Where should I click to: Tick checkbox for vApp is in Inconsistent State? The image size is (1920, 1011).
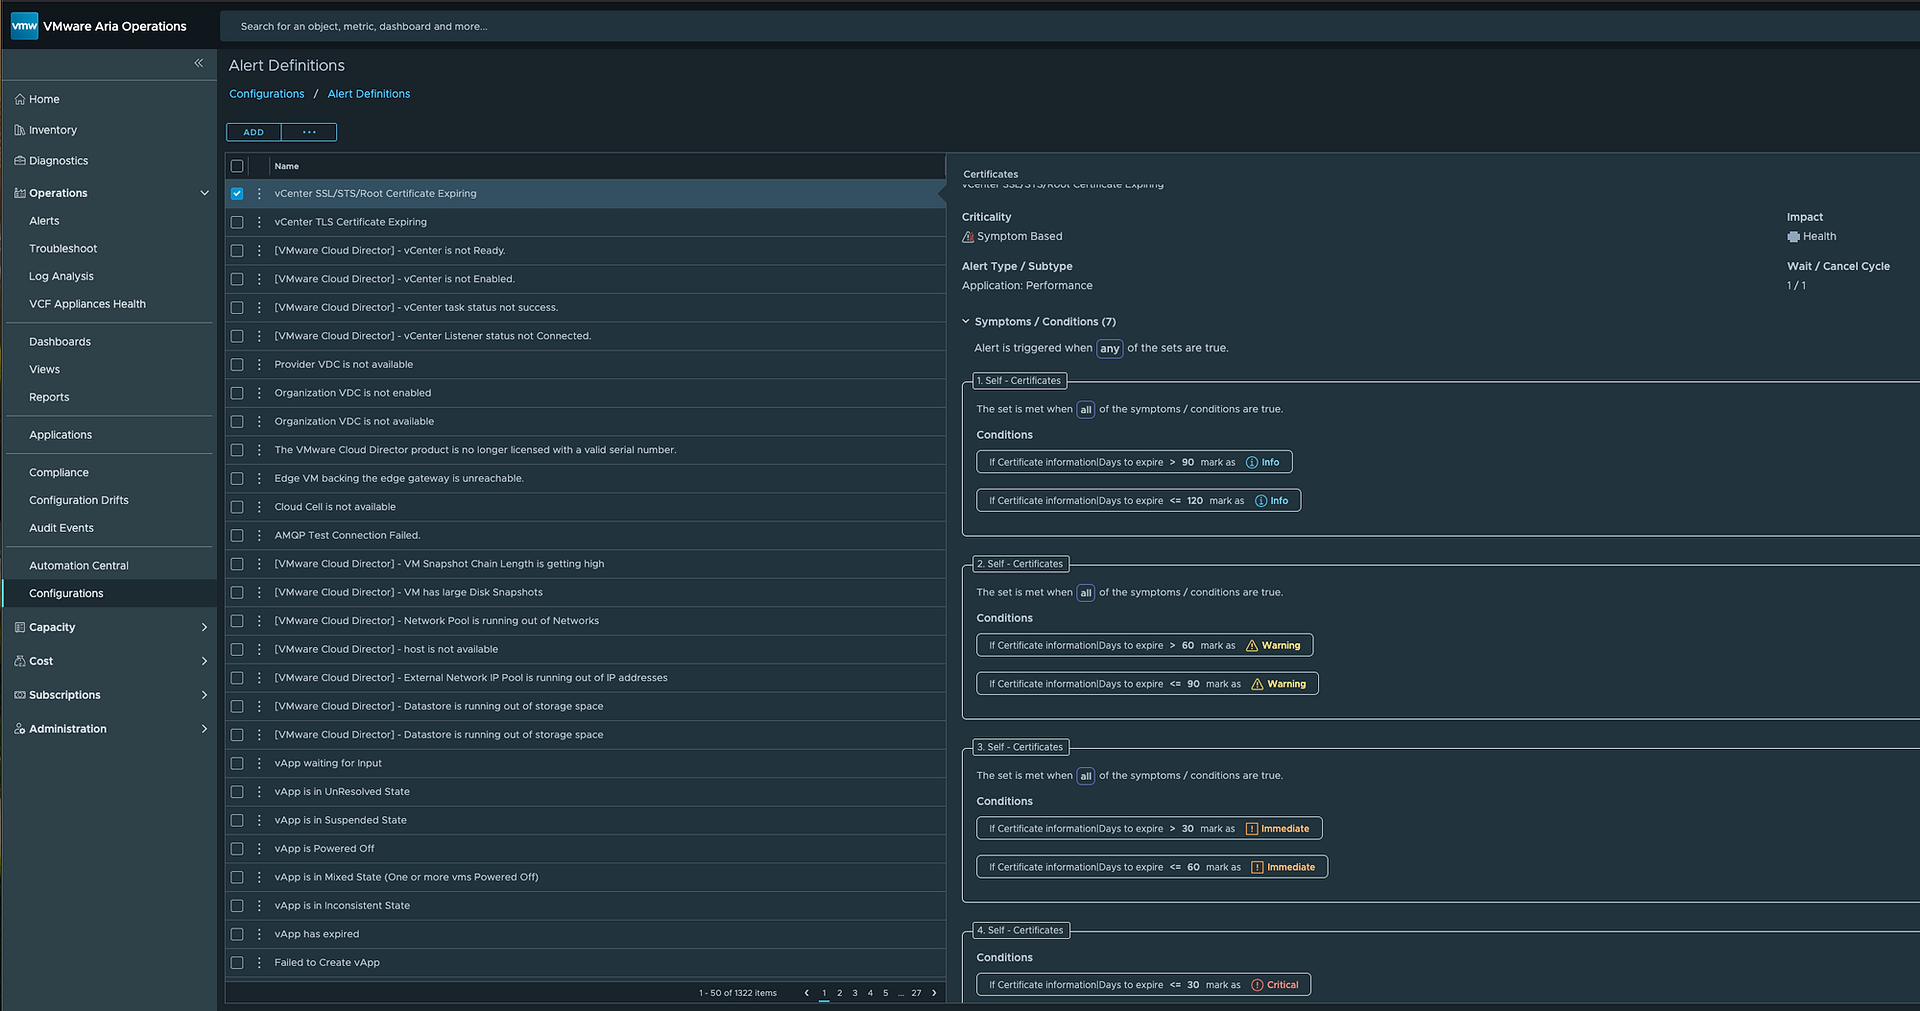point(237,906)
